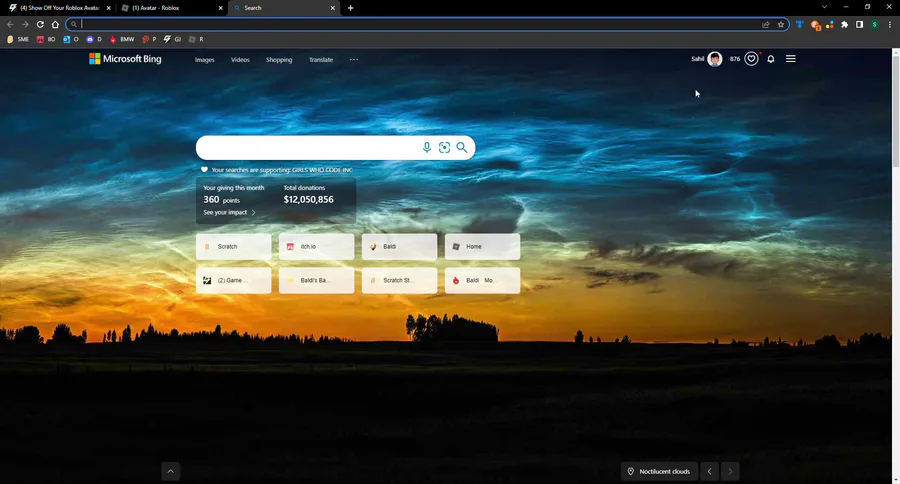Image resolution: width=900 pixels, height=484 pixels.
Task: Open the Bing notifications bell
Action: (x=771, y=59)
